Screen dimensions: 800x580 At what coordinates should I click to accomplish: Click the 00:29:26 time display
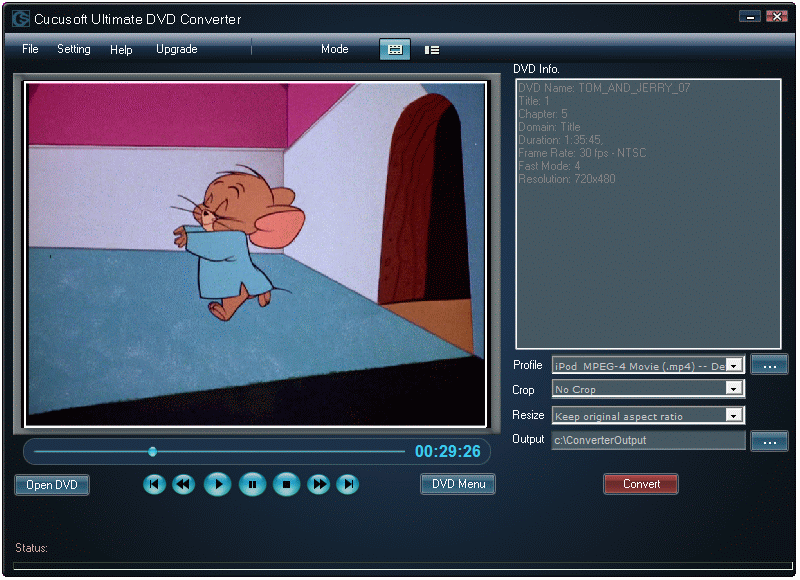[447, 451]
